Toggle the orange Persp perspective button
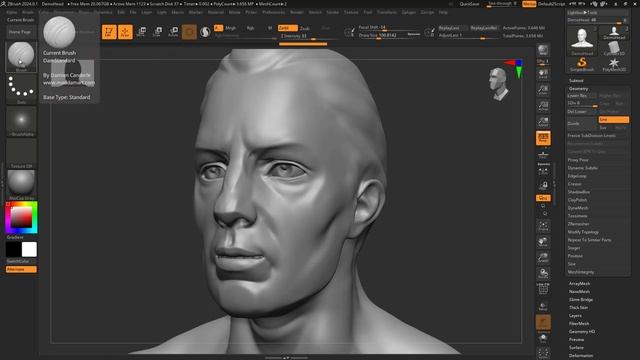 pyautogui.click(x=543, y=138)
